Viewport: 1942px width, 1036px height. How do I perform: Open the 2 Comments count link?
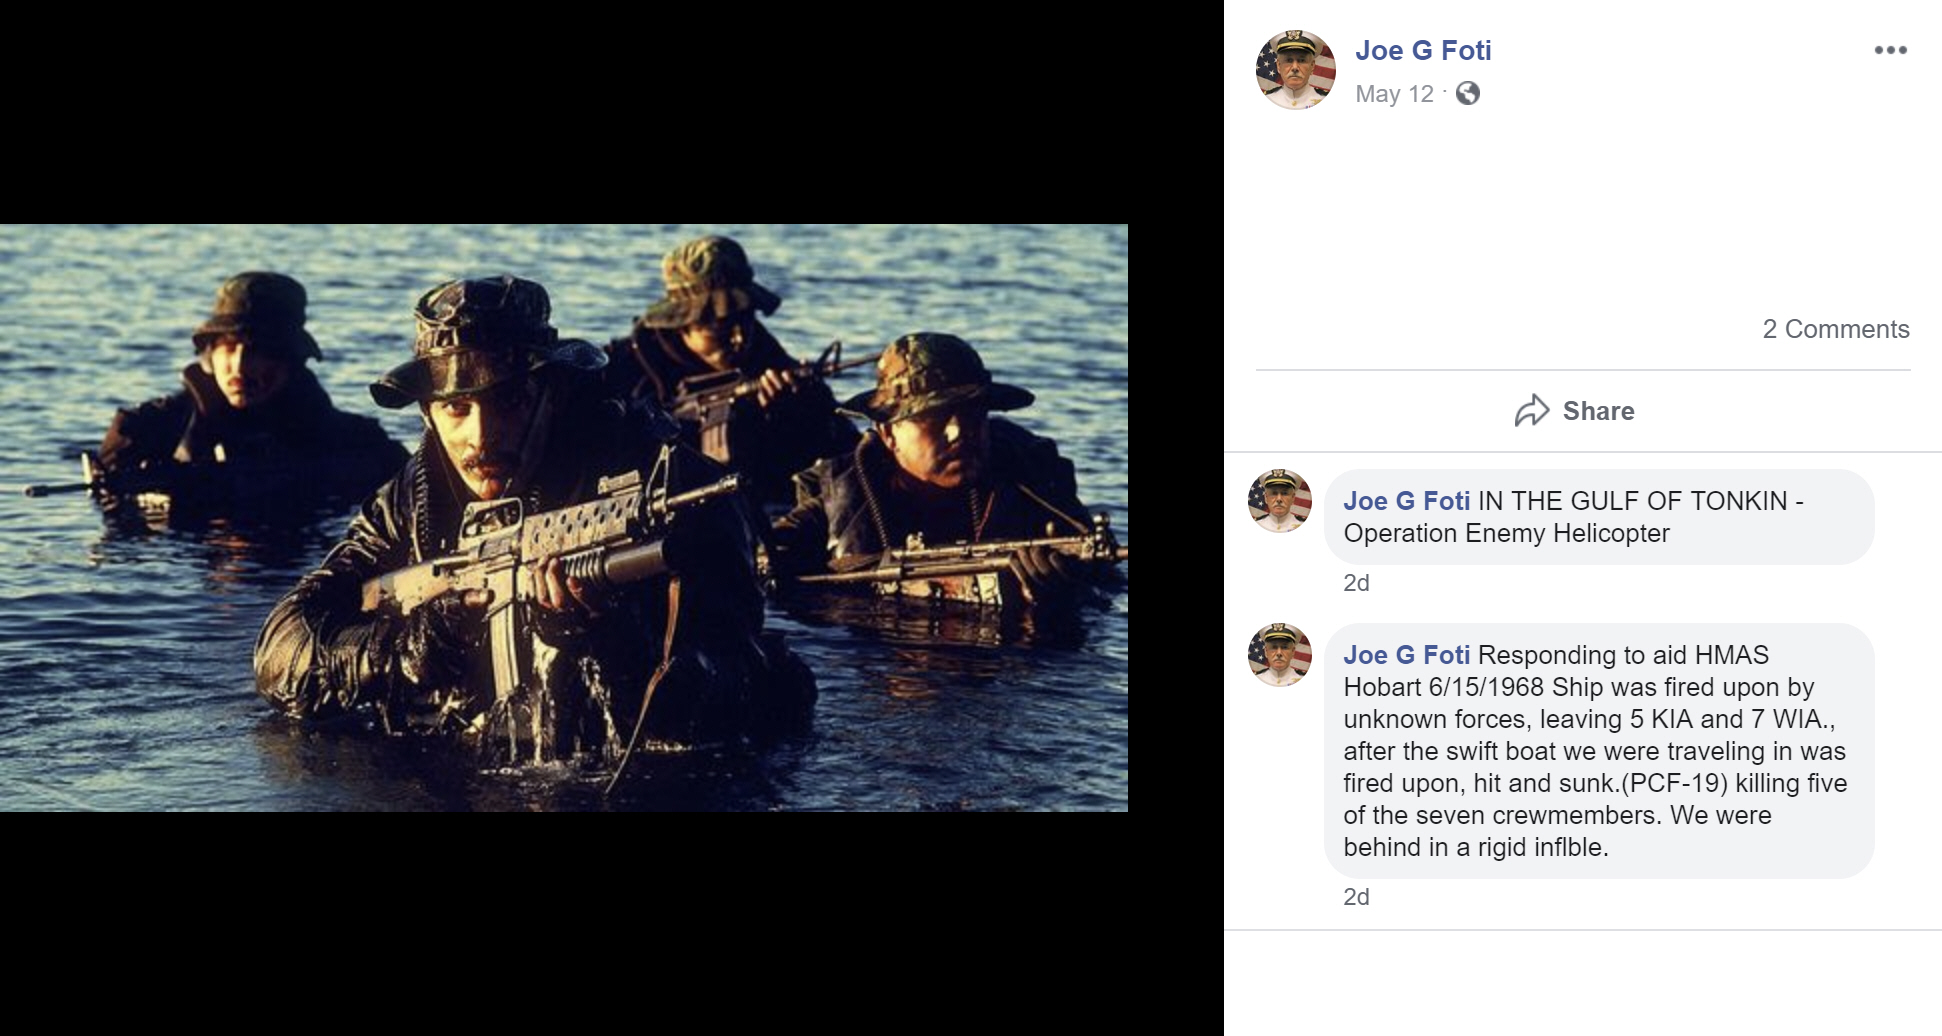pyautogui.click(x=1836, y=329)
